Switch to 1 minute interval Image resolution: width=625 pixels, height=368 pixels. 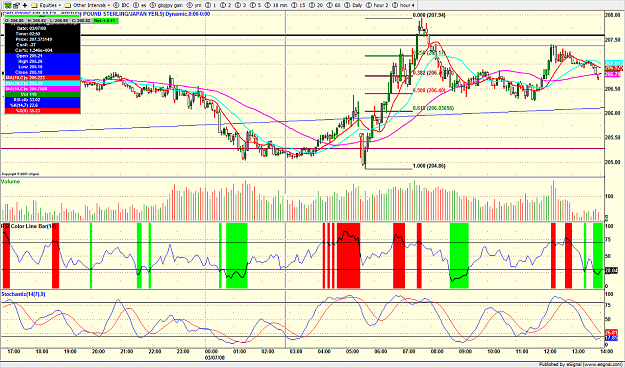(x=211, y=5)
